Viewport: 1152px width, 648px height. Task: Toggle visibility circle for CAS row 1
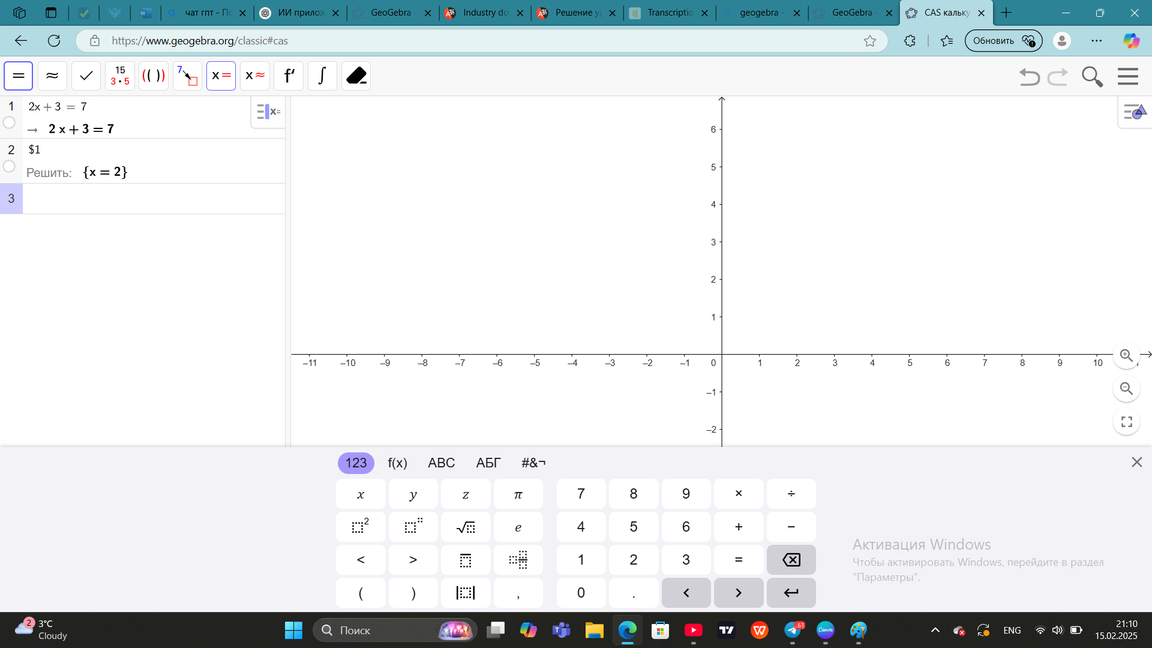click(9, 123)
